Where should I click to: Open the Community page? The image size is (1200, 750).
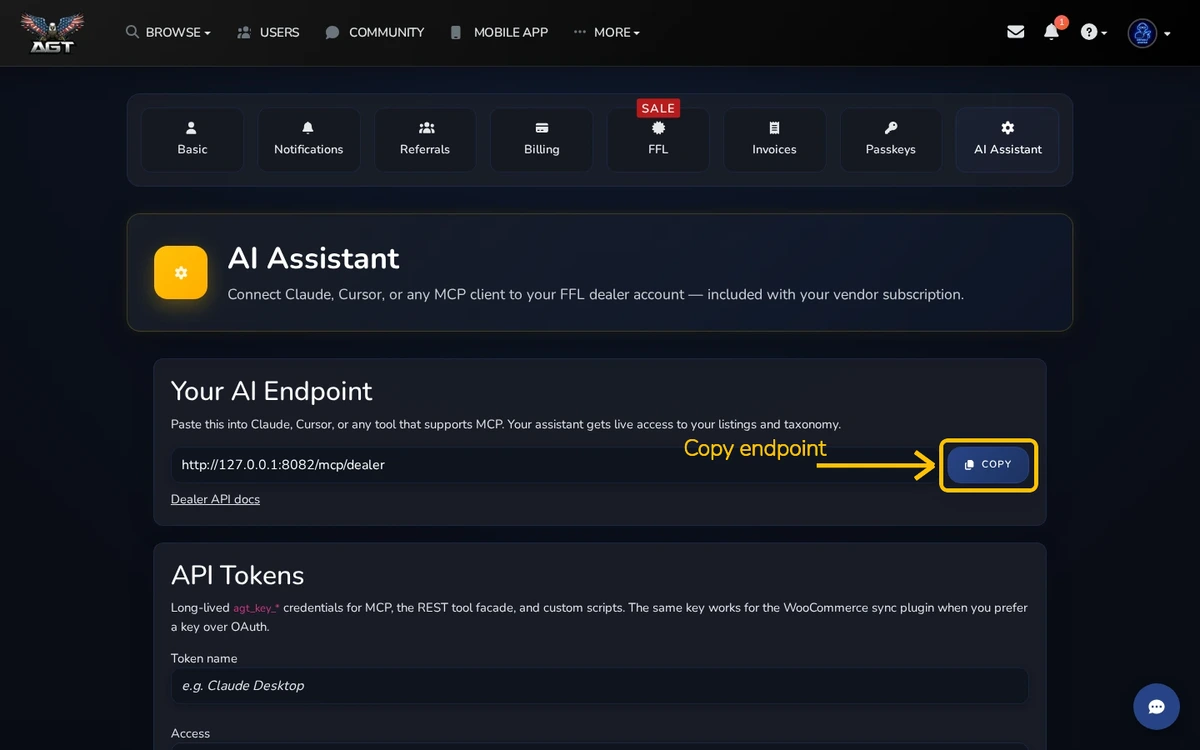[x=375, y=32]
